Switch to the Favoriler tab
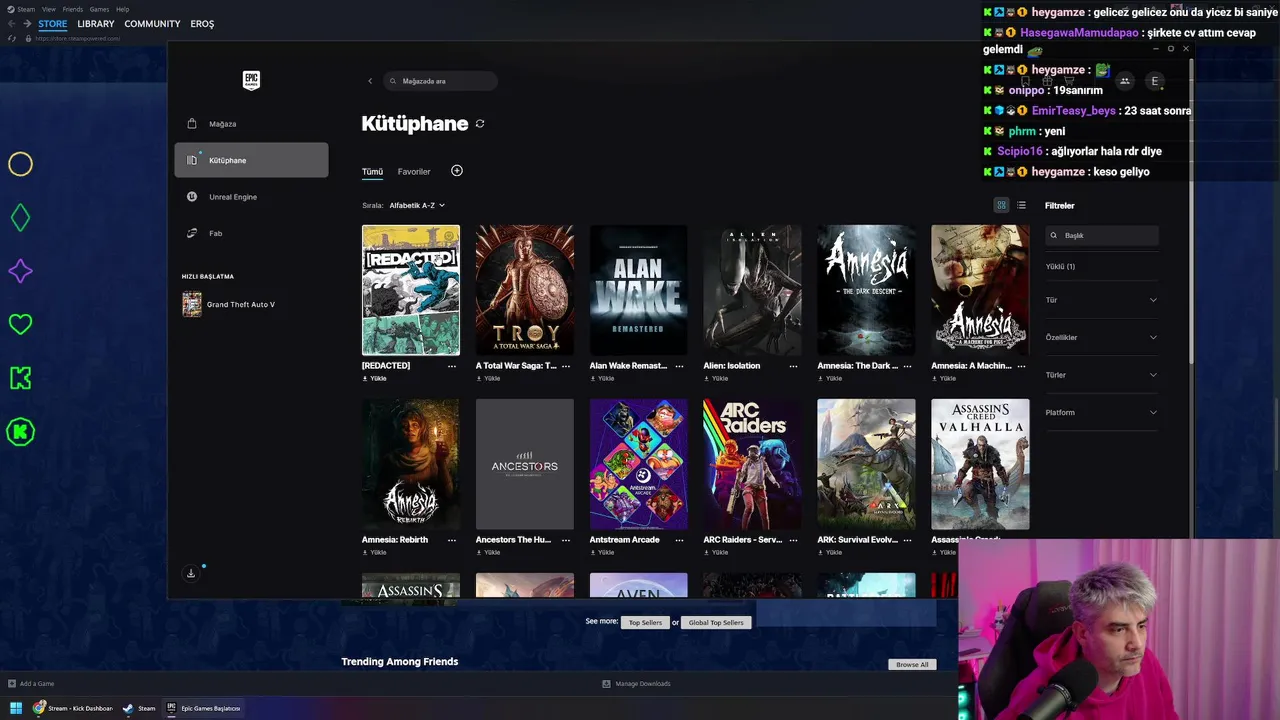Viewport: 1280px width, 720px height. click(x=414, y=172)
